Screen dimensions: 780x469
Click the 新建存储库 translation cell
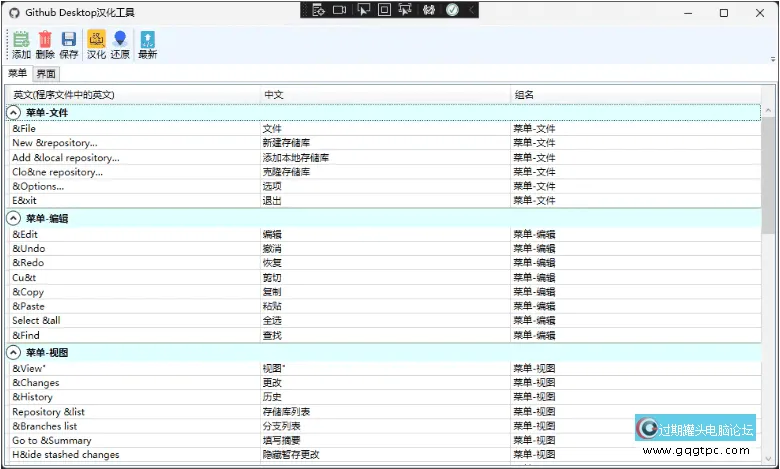point(386,143)
